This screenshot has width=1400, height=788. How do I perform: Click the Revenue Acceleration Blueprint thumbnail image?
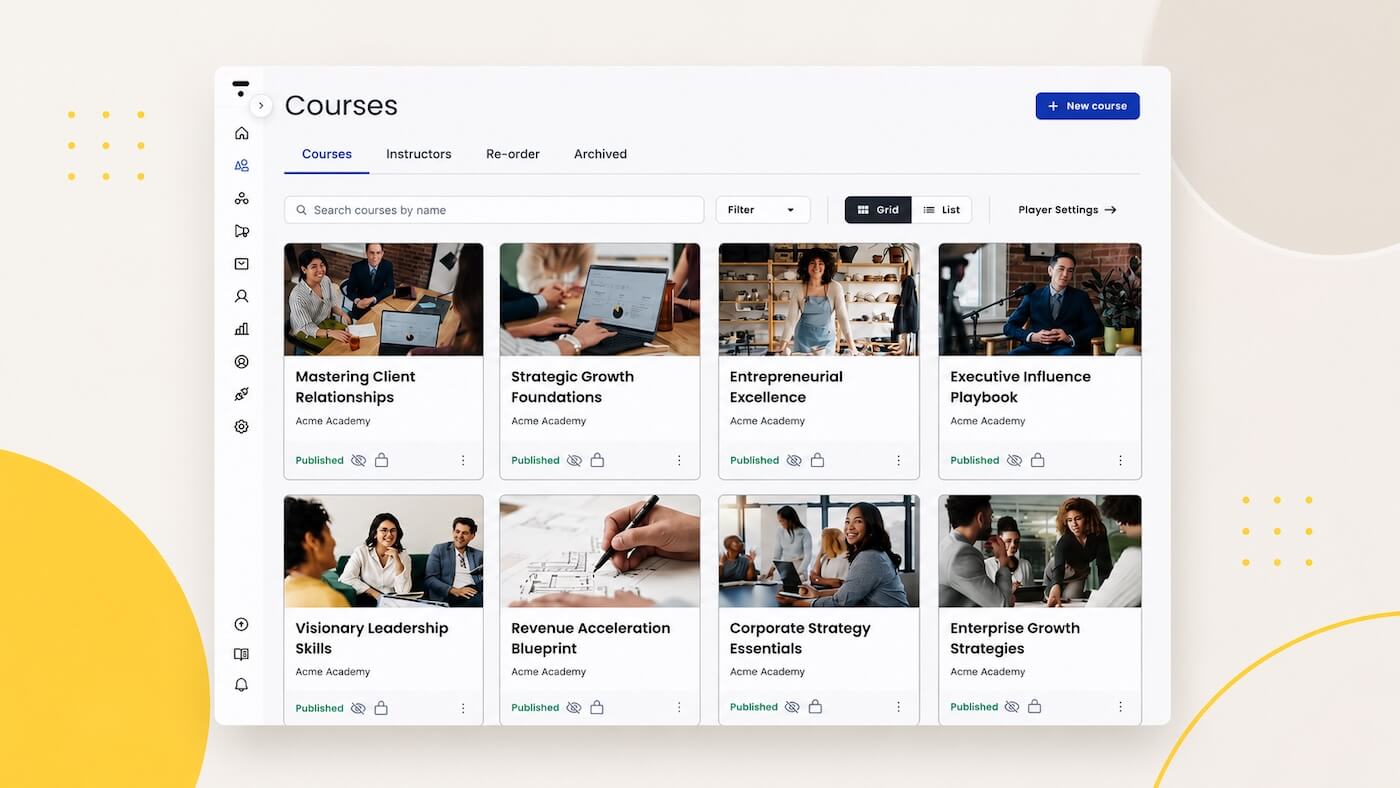tap(600, 551)
